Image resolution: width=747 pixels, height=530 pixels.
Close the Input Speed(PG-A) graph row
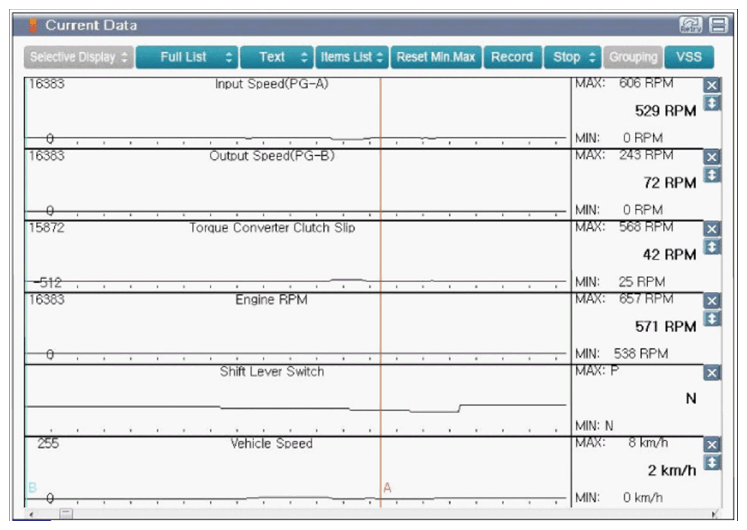pyautogui.click(x=712, y=85)
